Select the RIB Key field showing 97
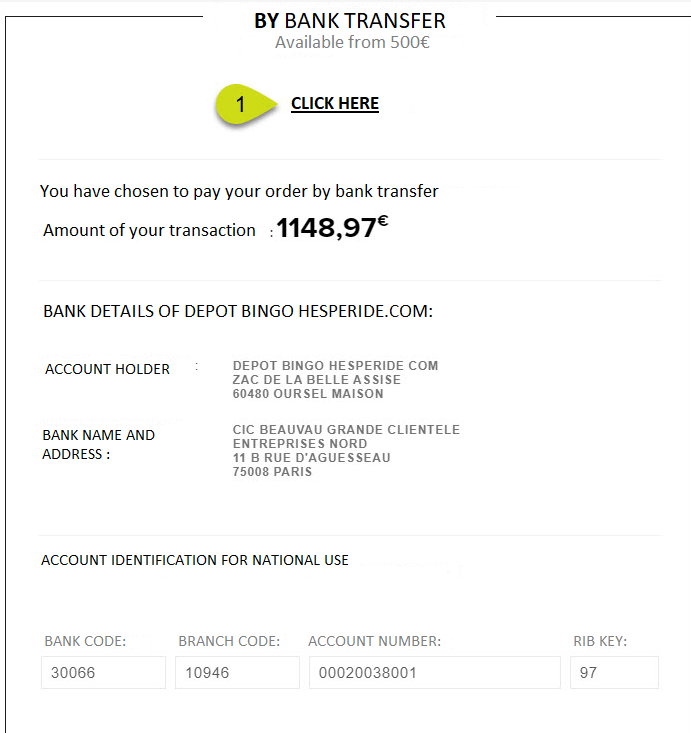Viewport: 691px width, 733px height. [x=614, y=672]
